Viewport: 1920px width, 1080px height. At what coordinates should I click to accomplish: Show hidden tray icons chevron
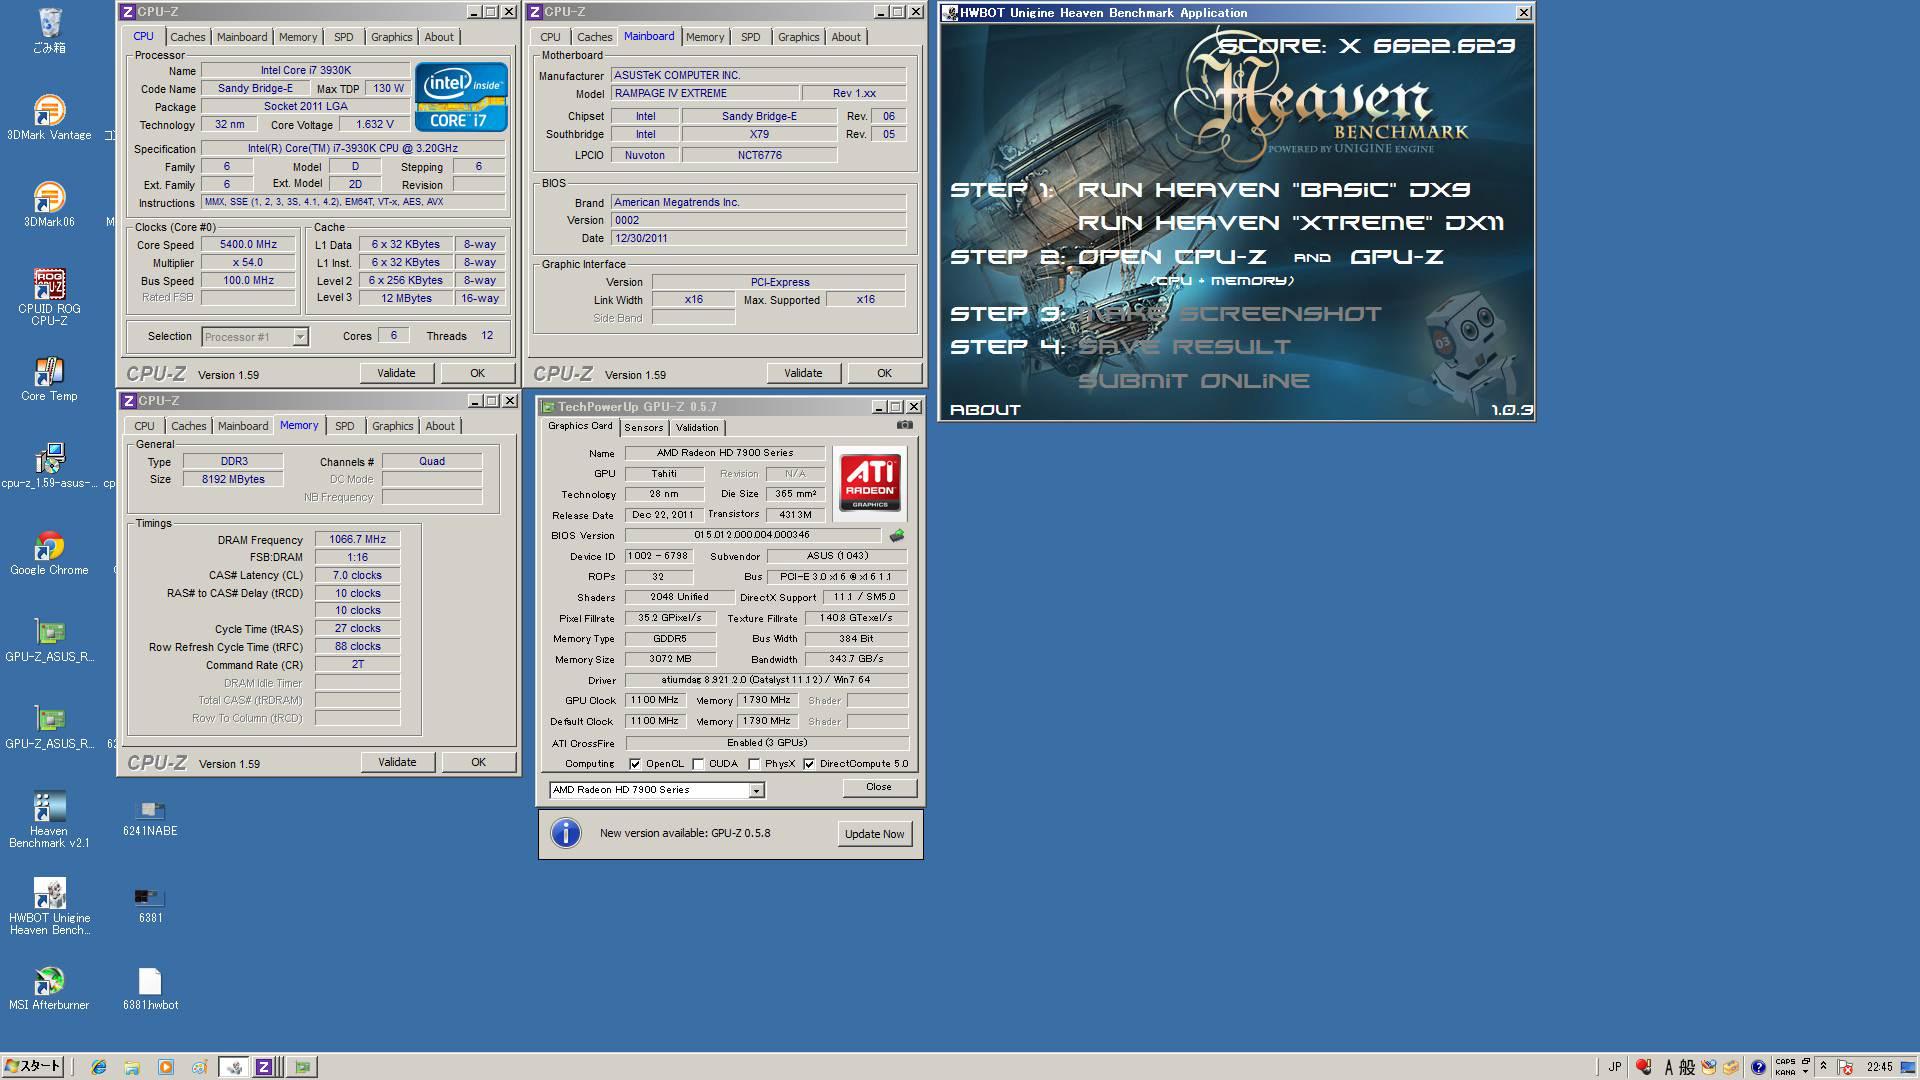point(1823,1067)
